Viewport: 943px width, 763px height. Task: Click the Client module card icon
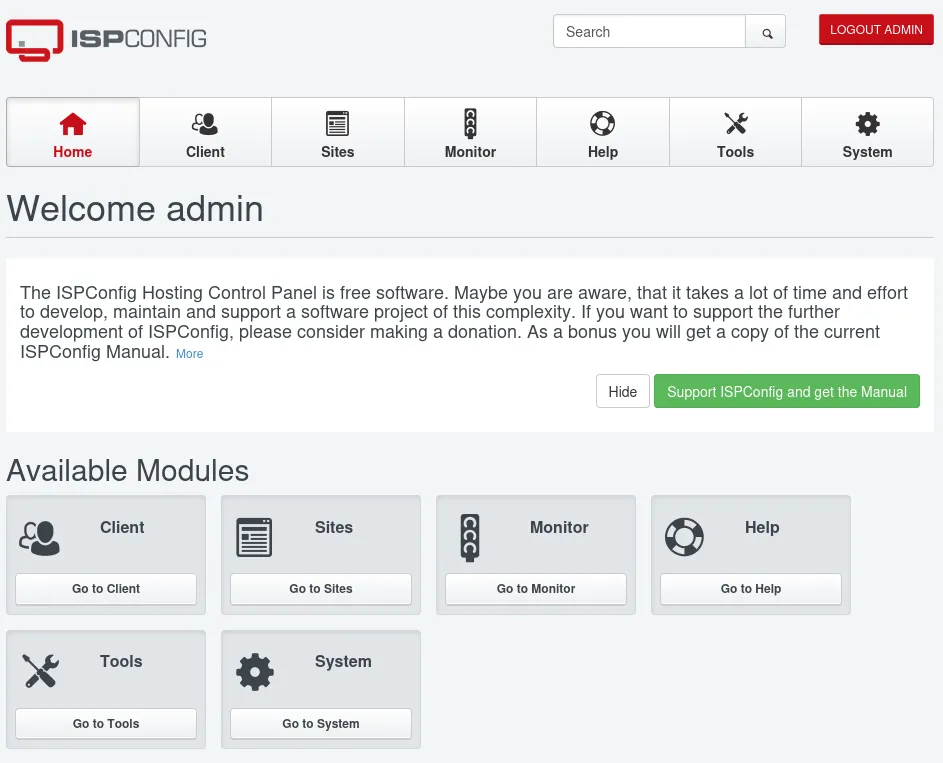[39, 538]
